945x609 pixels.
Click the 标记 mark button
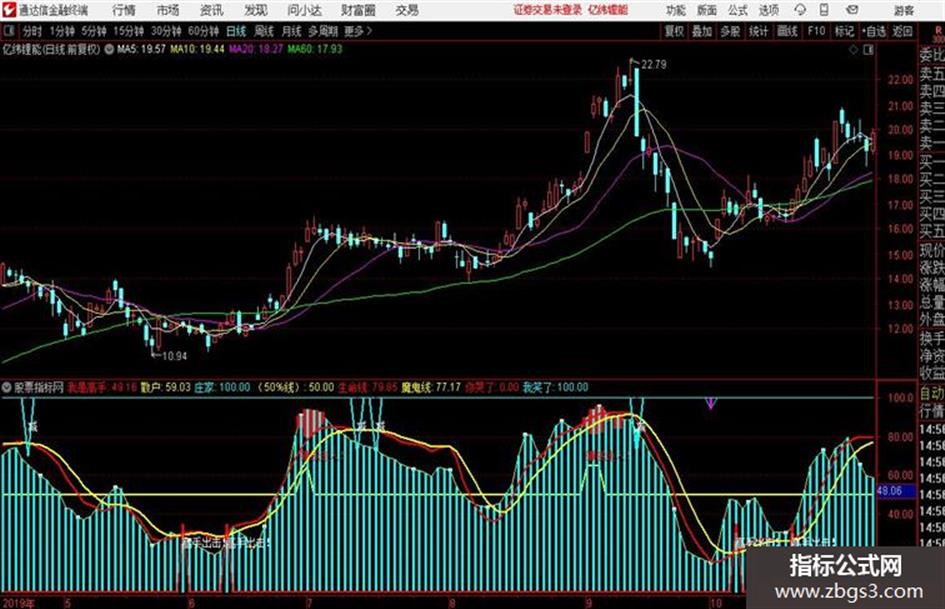(844, 31)
